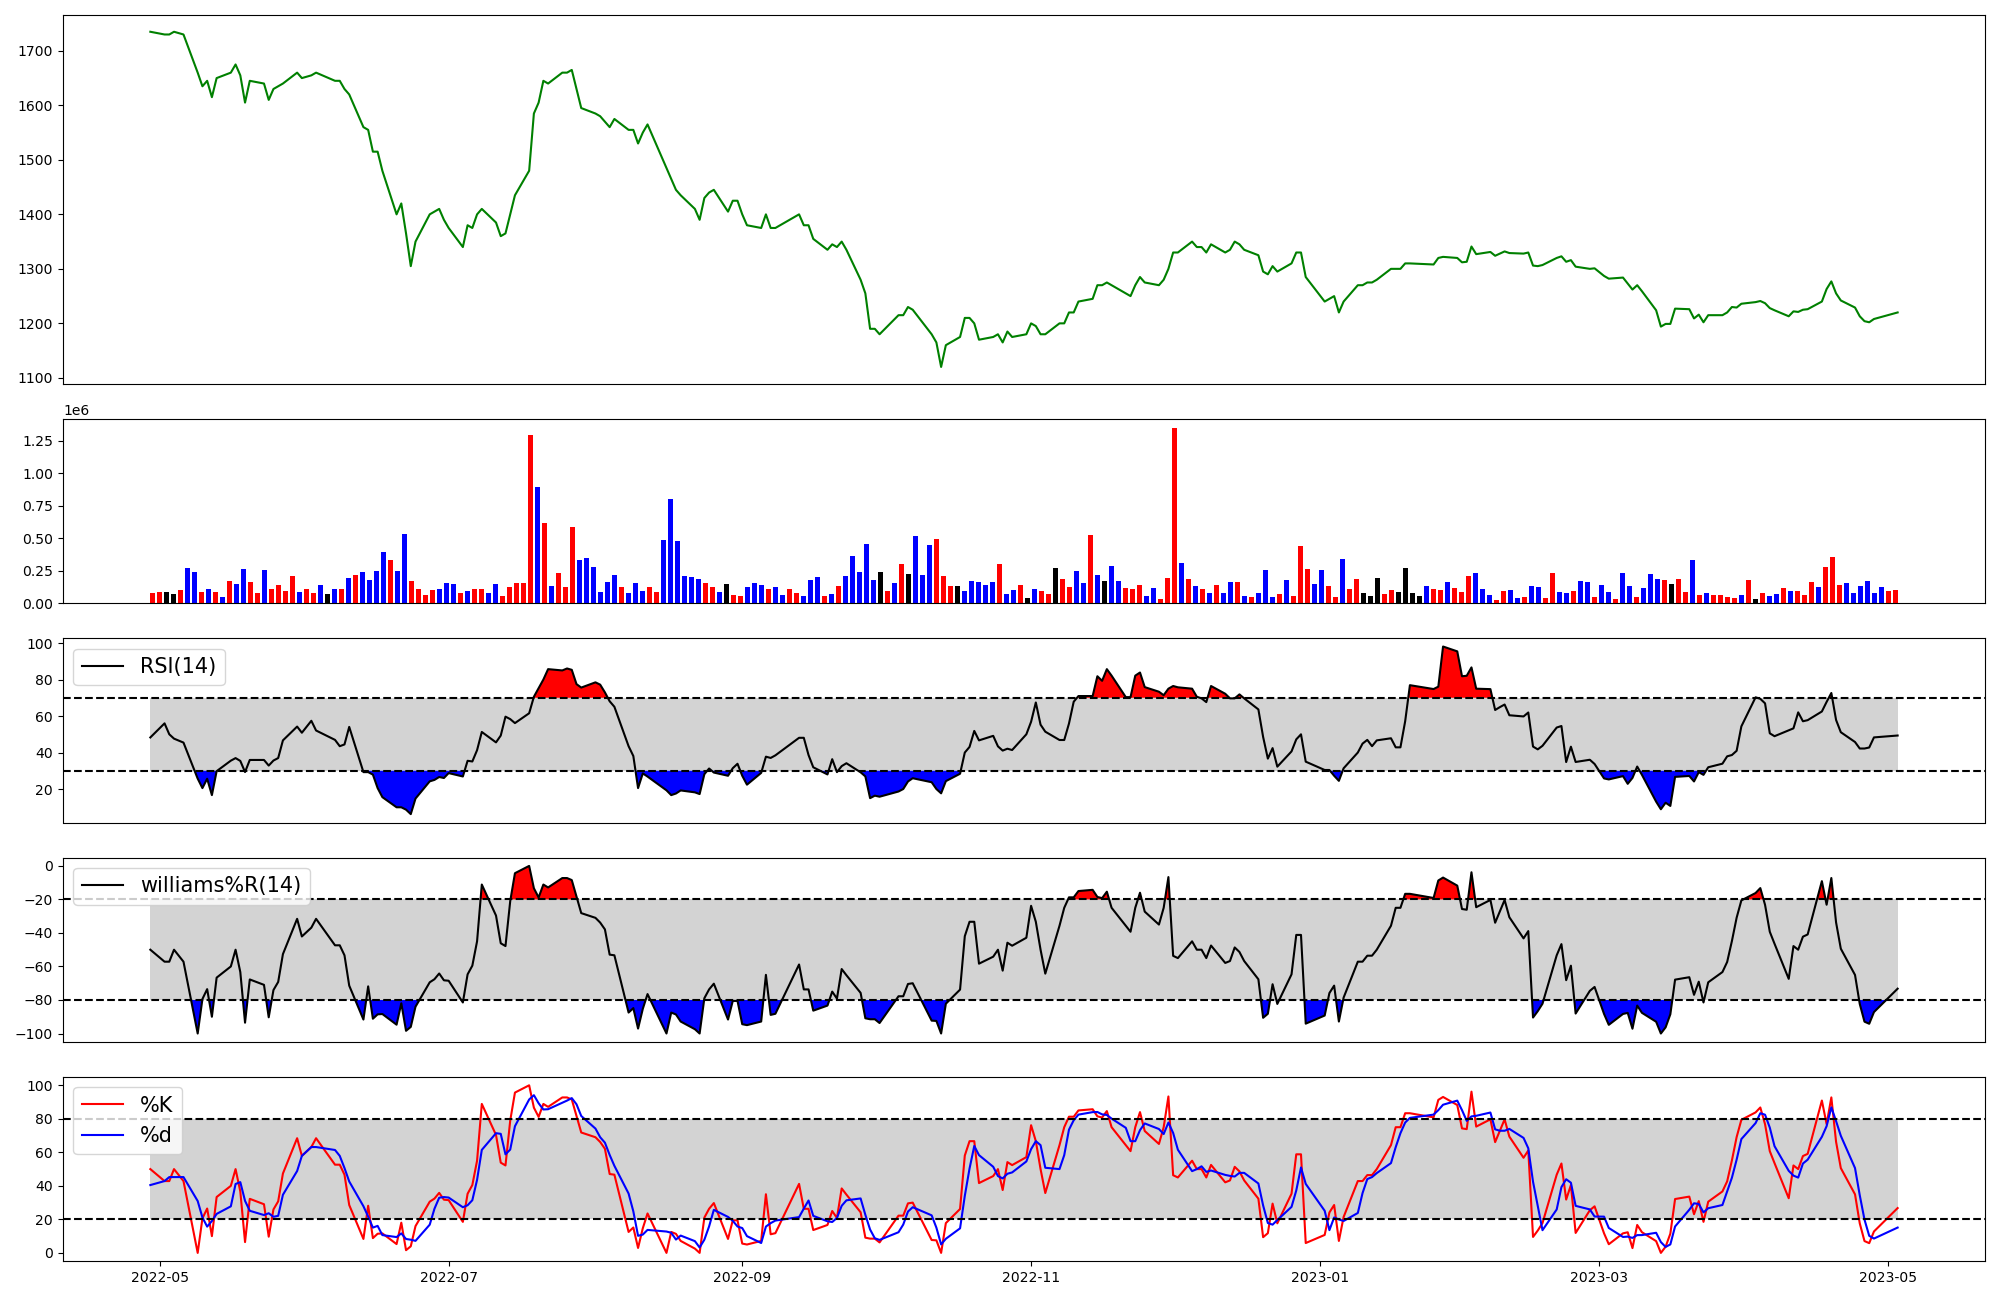Screen dimensions: 2000x1300
Task: Click the 1e6 volume scale label
Action: click(77, 411)
